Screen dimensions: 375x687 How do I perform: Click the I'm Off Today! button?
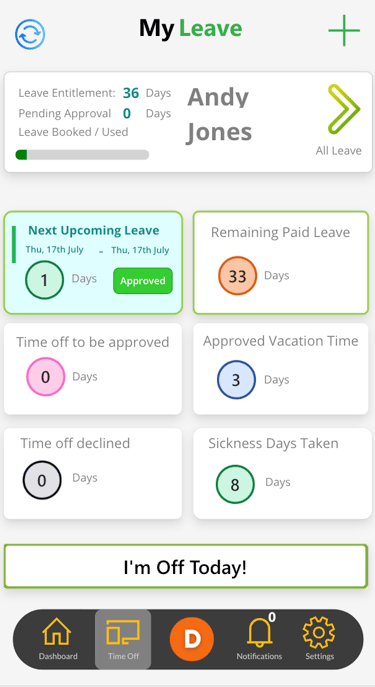pos(186,566)
